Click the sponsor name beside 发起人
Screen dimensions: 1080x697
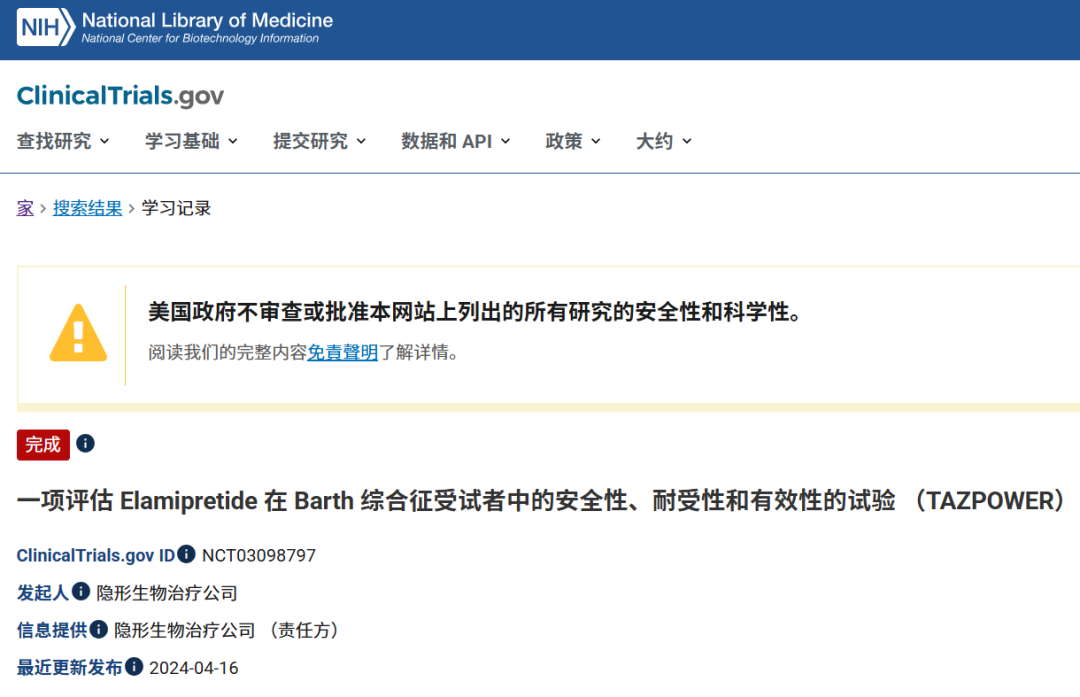coord(167,593)
